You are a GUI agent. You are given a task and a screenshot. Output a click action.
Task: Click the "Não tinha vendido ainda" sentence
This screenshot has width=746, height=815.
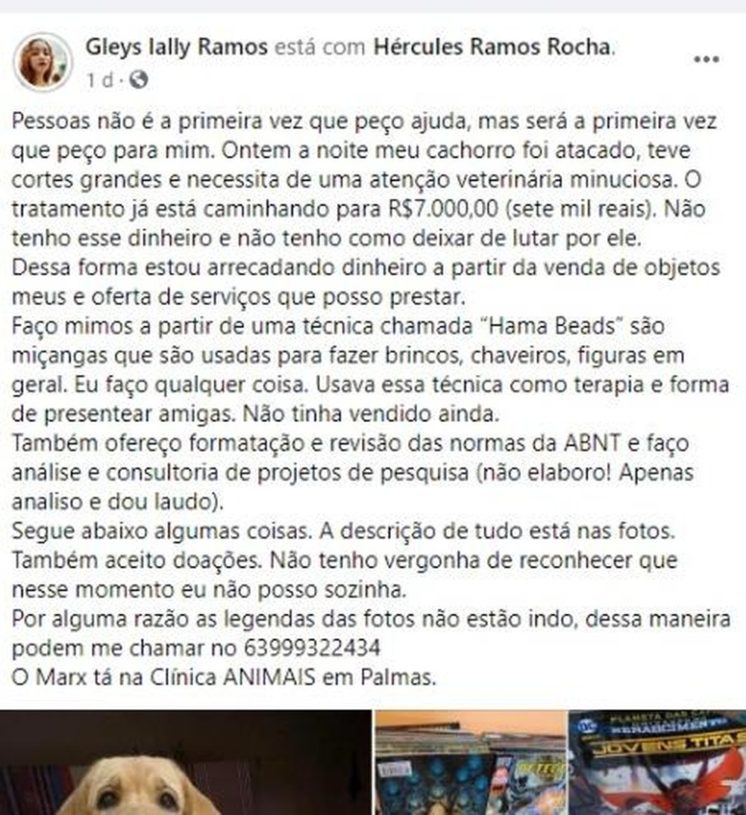coord(371,414)
